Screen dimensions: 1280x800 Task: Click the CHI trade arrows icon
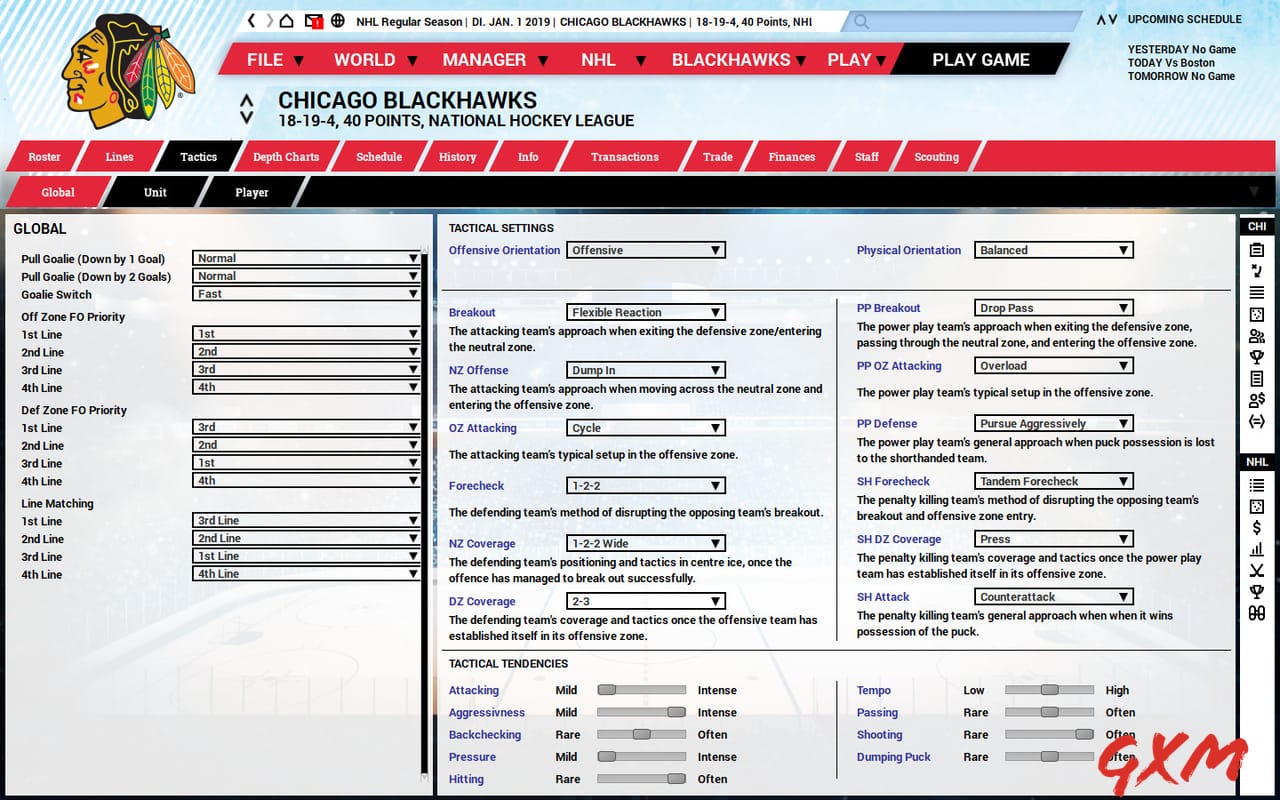[1257, 421]
